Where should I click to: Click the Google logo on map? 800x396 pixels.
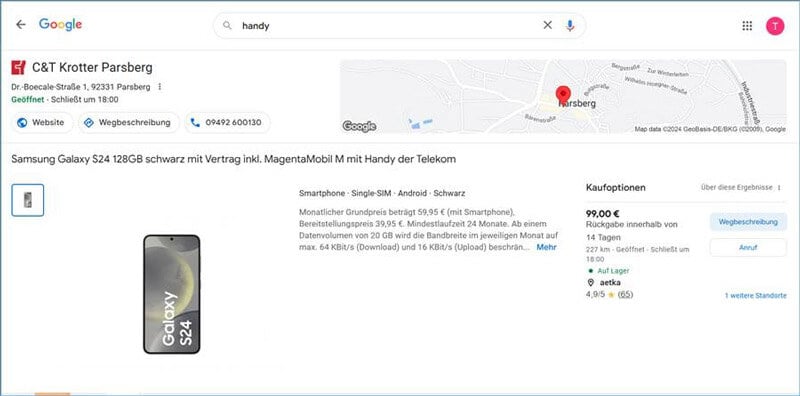coord(359,126)
